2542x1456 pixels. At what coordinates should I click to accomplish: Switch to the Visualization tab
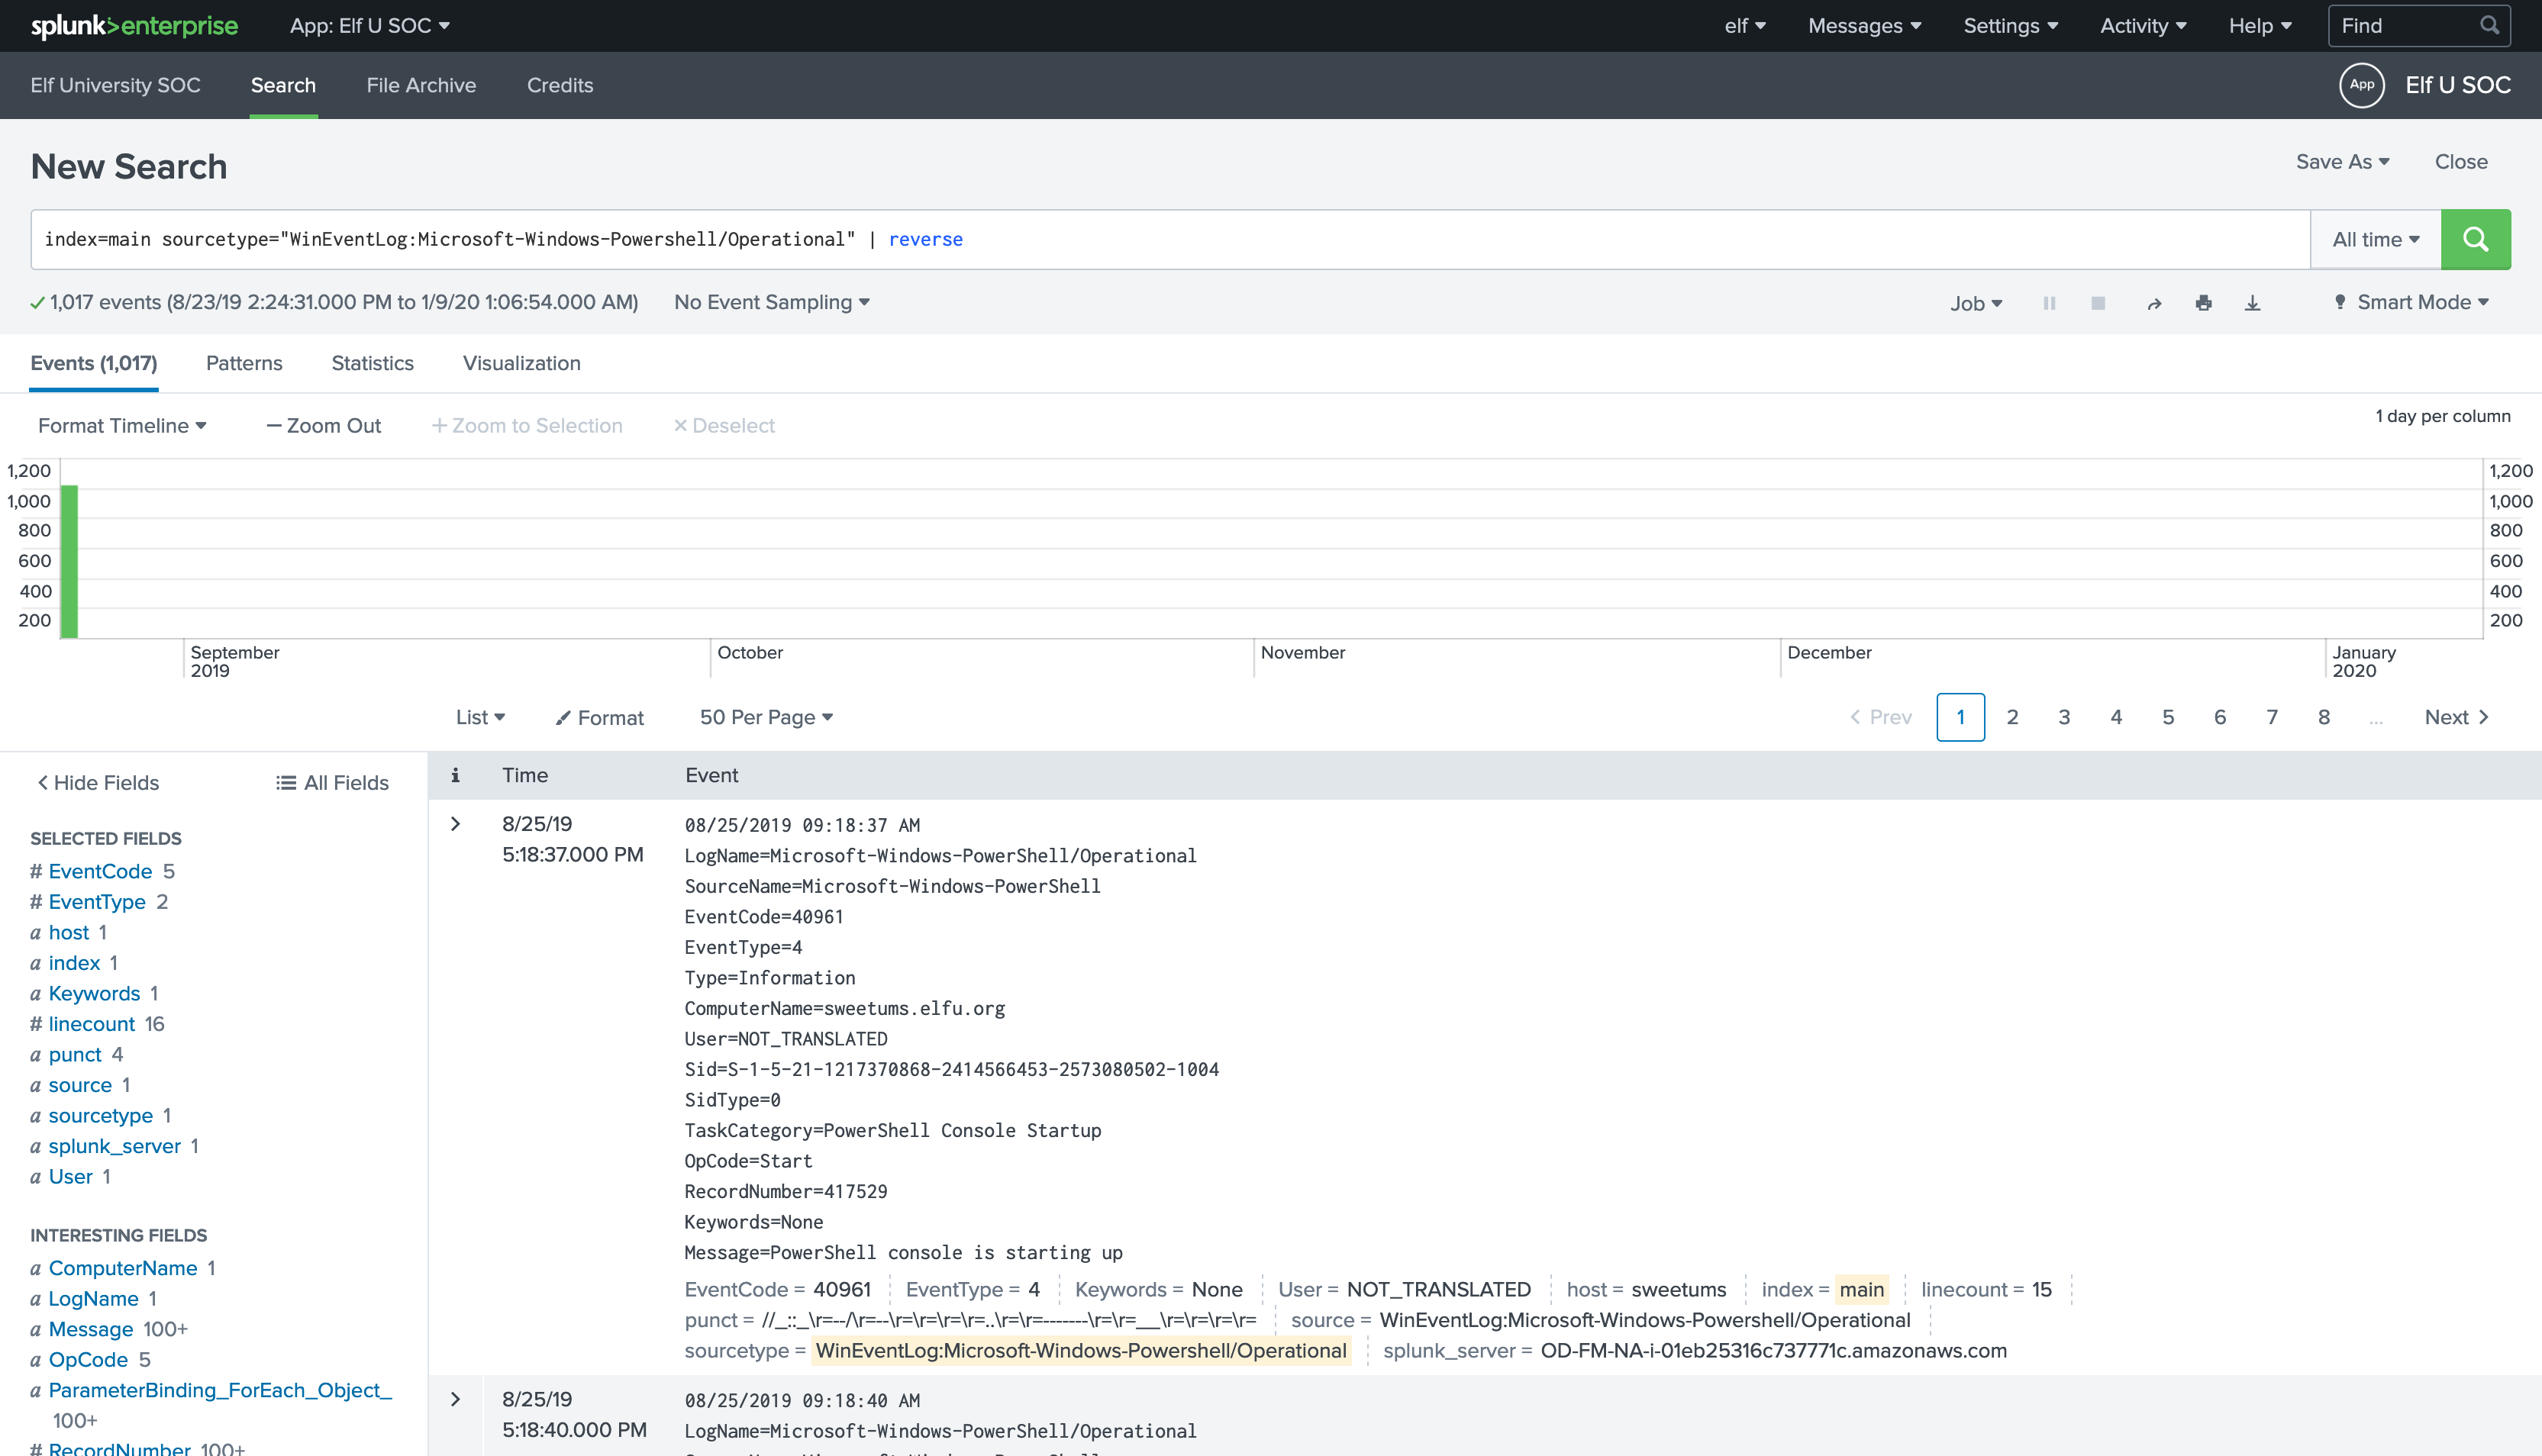521,363
